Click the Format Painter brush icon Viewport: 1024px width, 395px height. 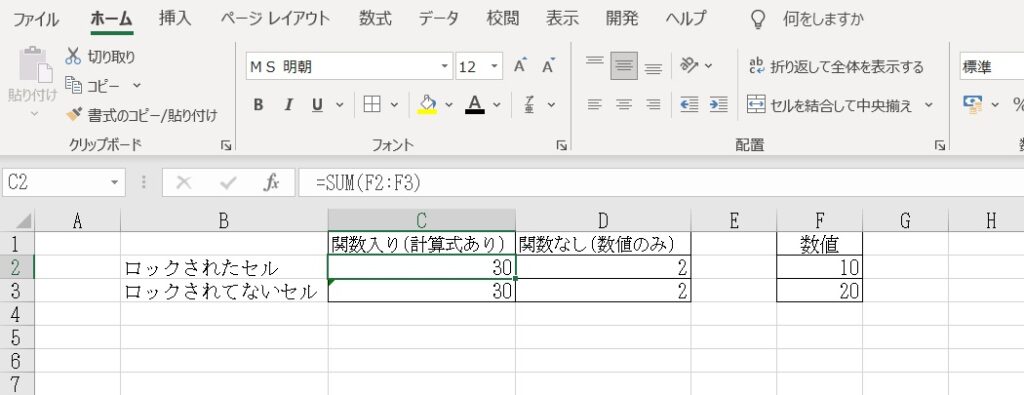(74, 116)
